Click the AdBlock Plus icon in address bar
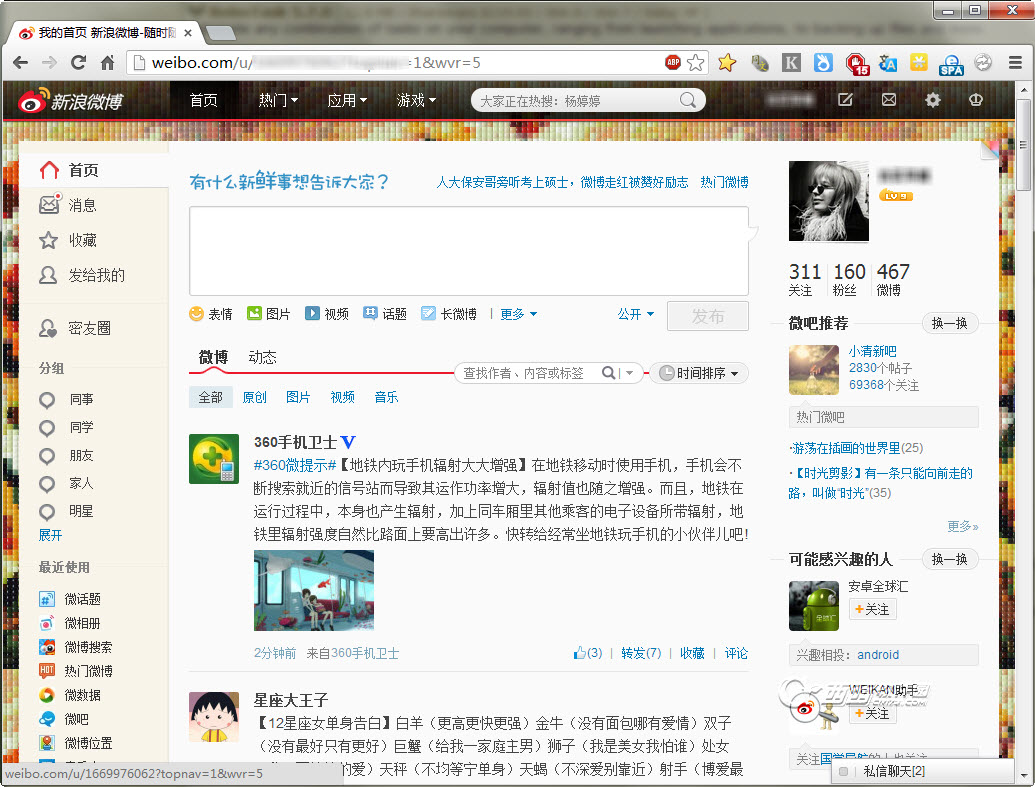The width and height of the screenshot is (1035, 787). (673, 62)
